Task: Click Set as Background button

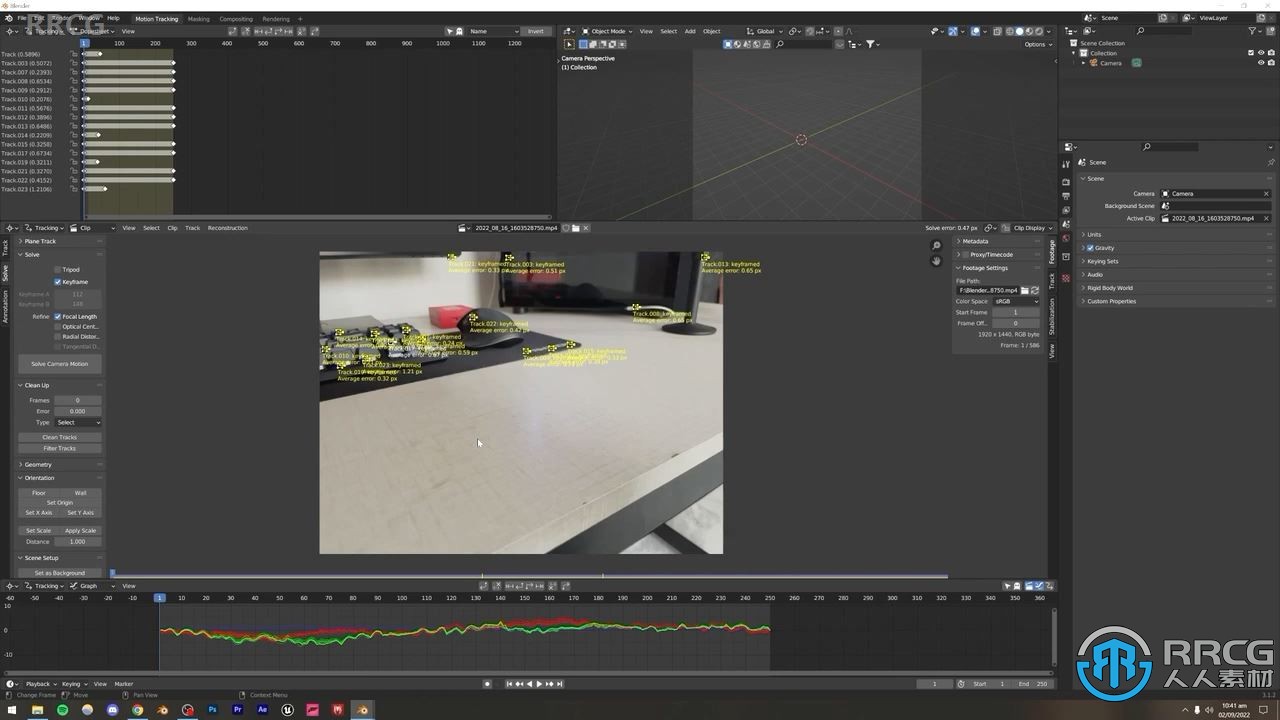Action: [59, 573]
